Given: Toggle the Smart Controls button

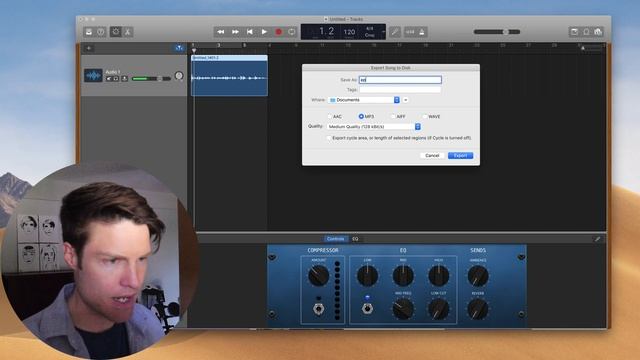Looking at the screenshot, I should coord(116,32).
